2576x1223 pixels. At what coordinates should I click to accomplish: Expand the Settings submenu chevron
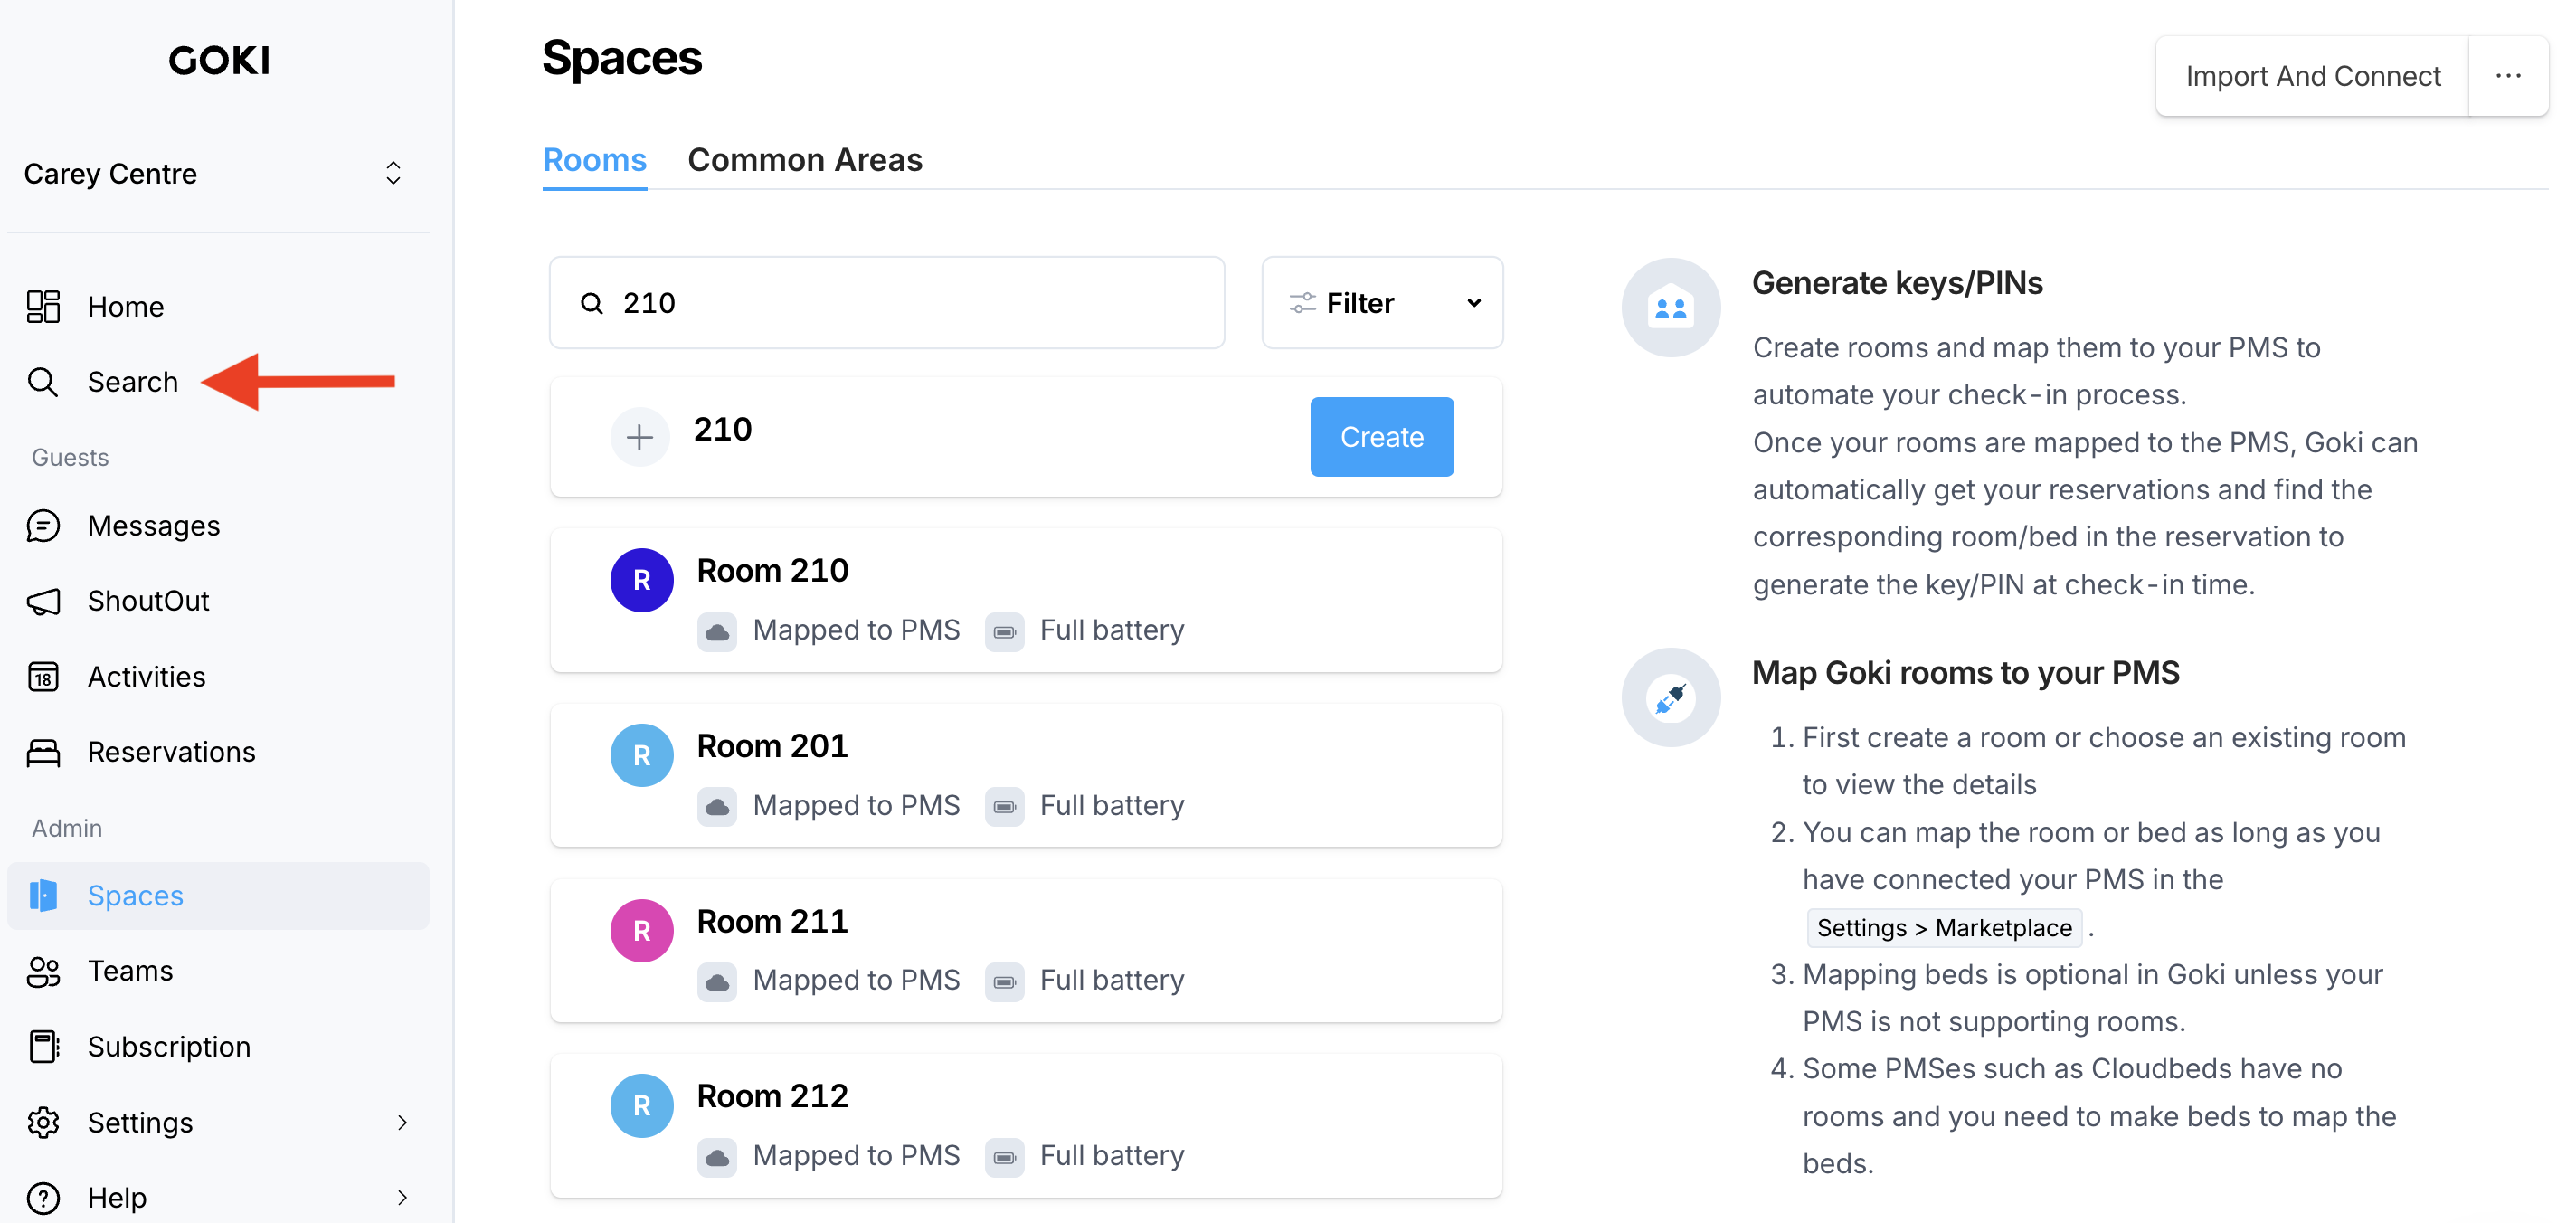point(402,1122)
